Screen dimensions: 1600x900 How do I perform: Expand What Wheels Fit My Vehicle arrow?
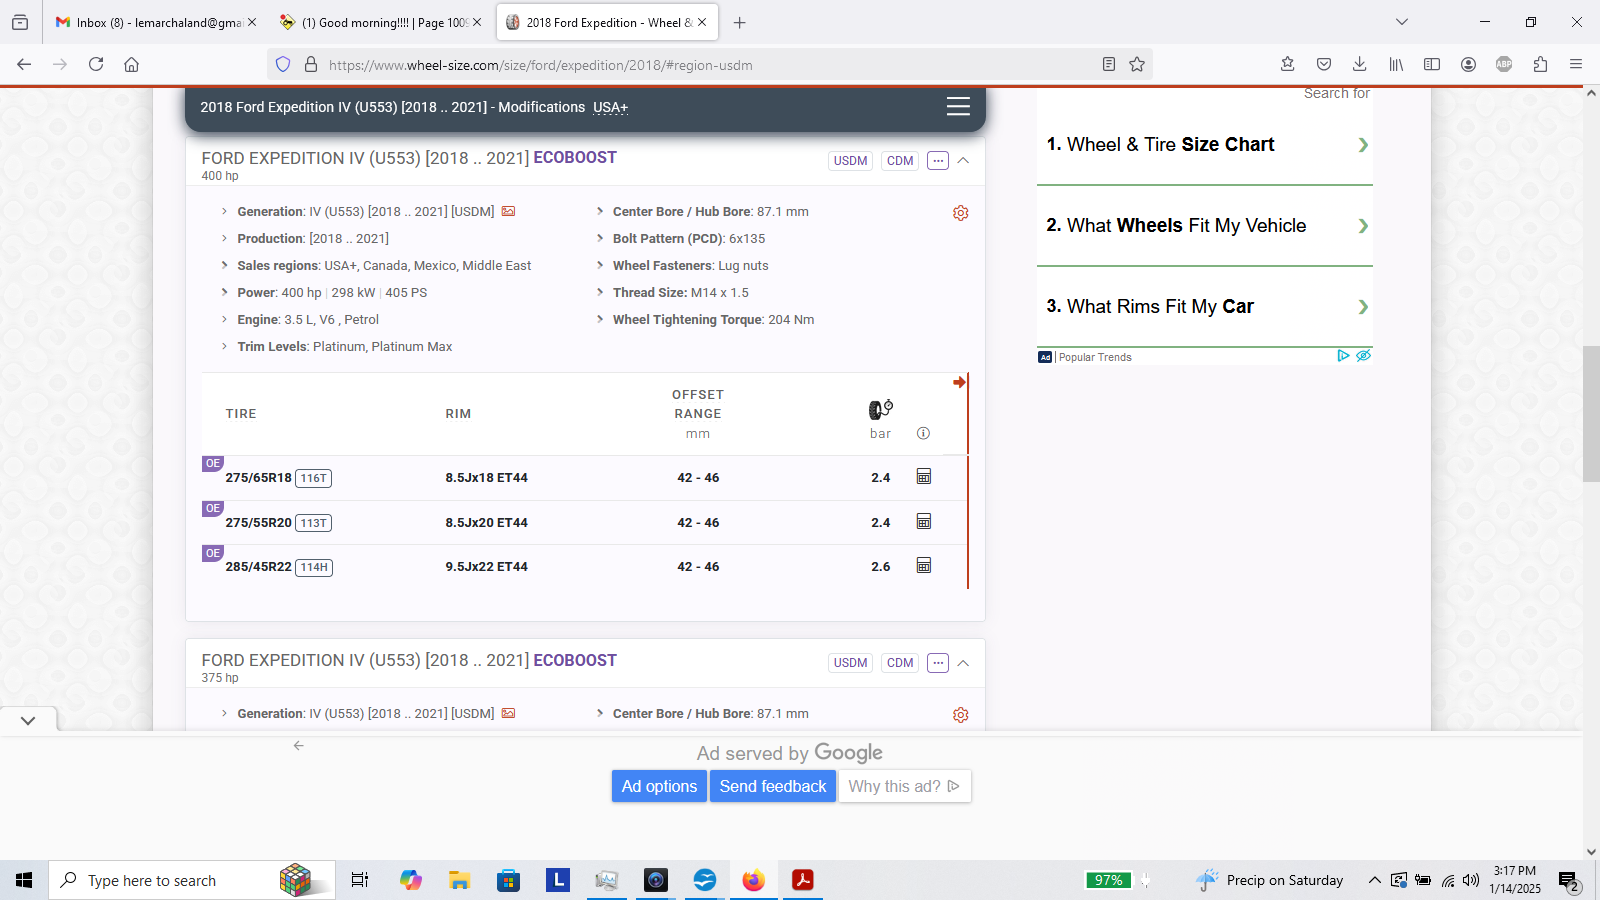pyautogui.click(x=1363, y=226)
